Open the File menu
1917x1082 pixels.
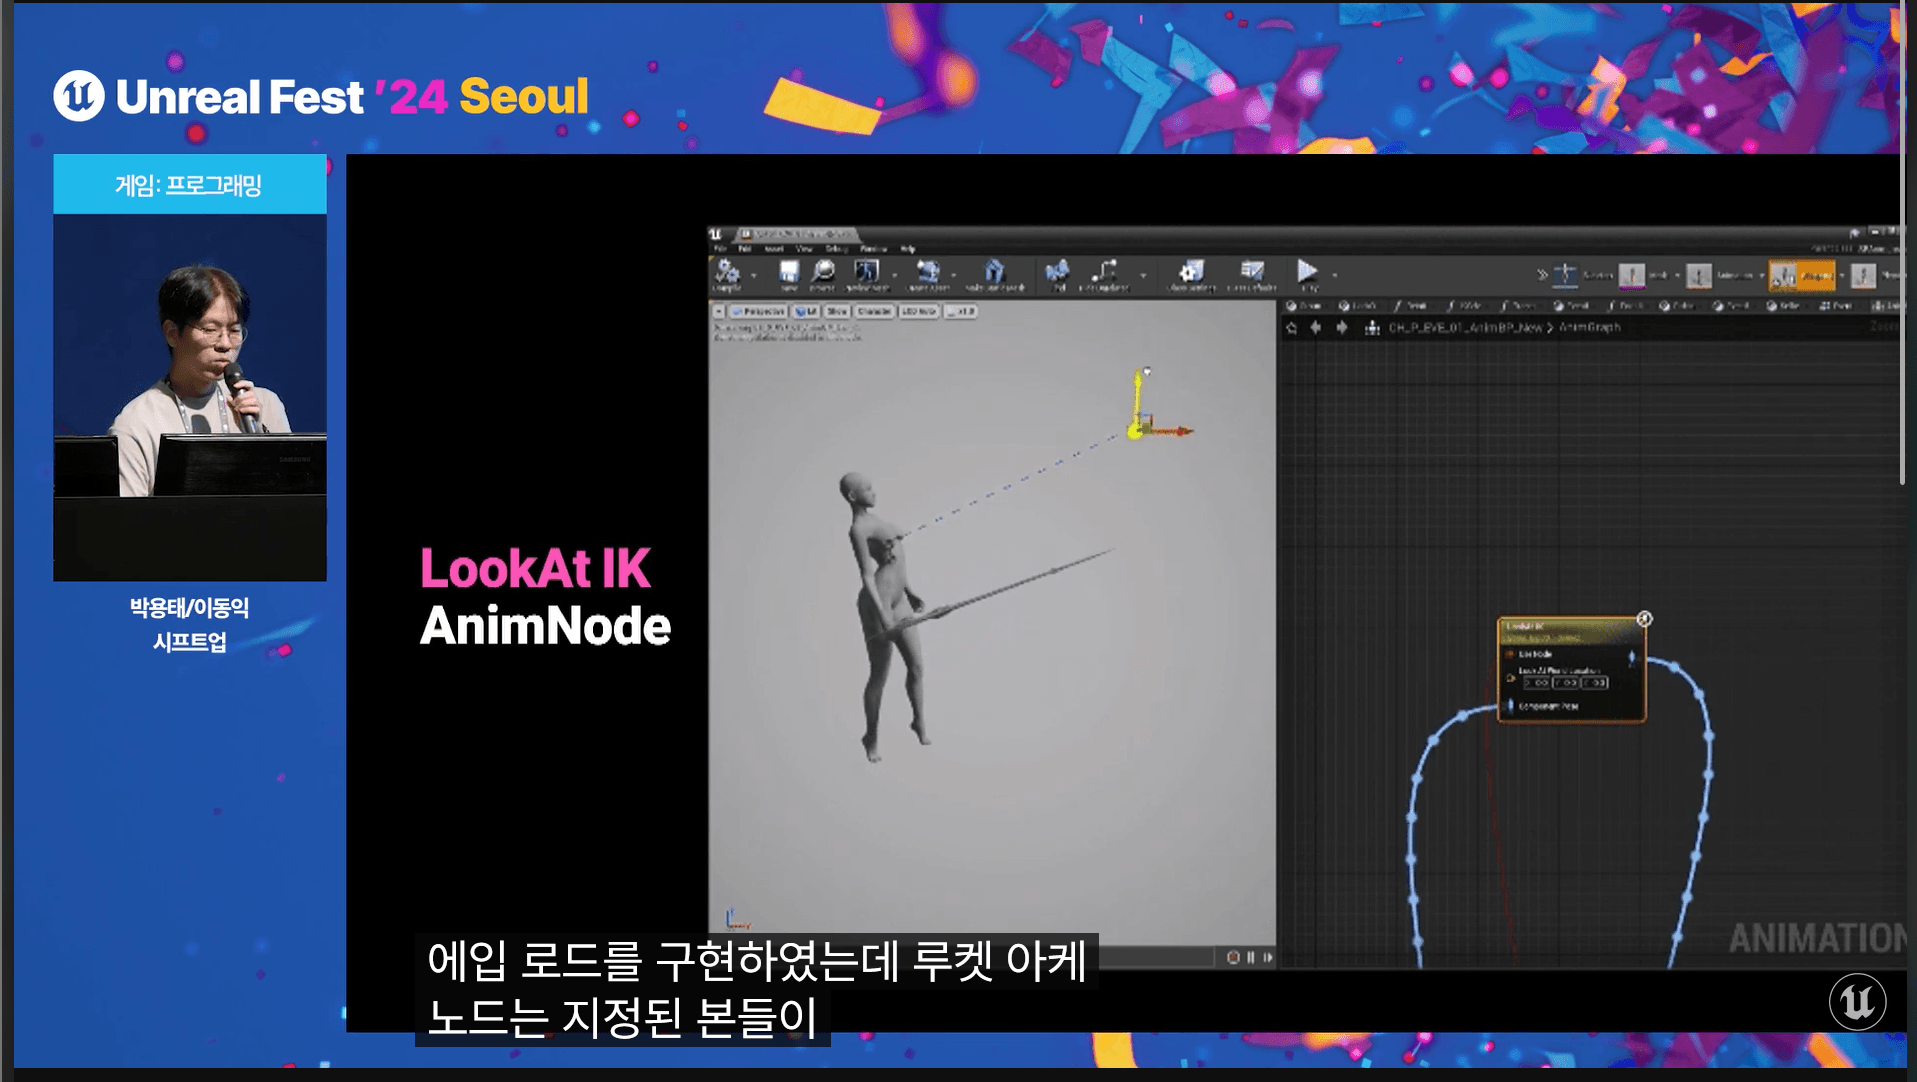click(719, 249)
